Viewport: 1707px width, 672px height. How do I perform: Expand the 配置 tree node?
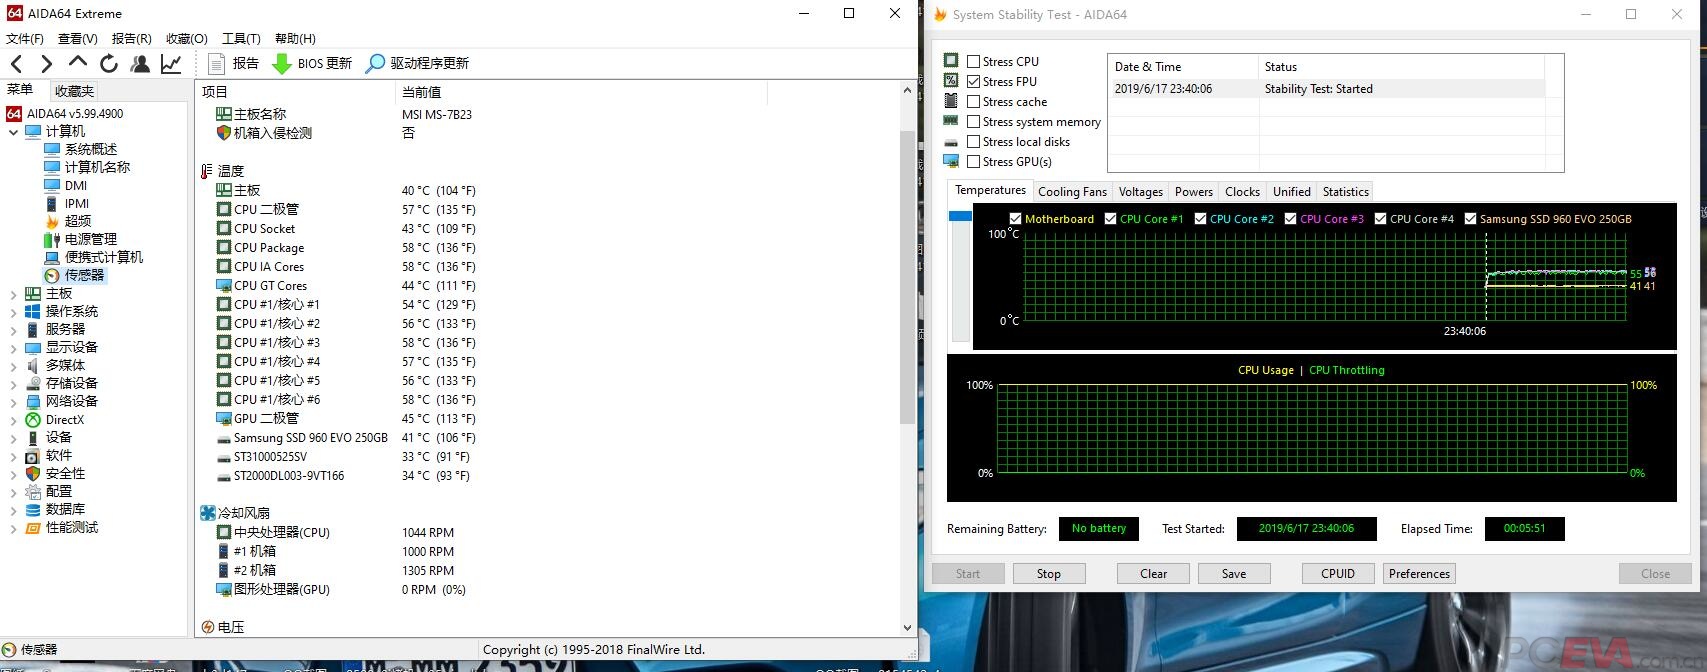click(x=13, y=492)
